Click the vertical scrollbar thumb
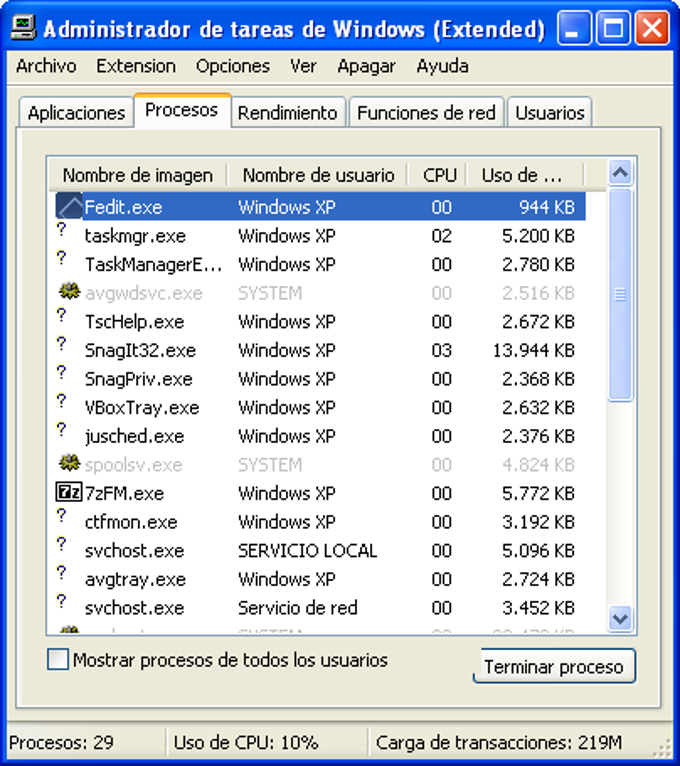This screenshot has height=766, width=680. (620, 295)
